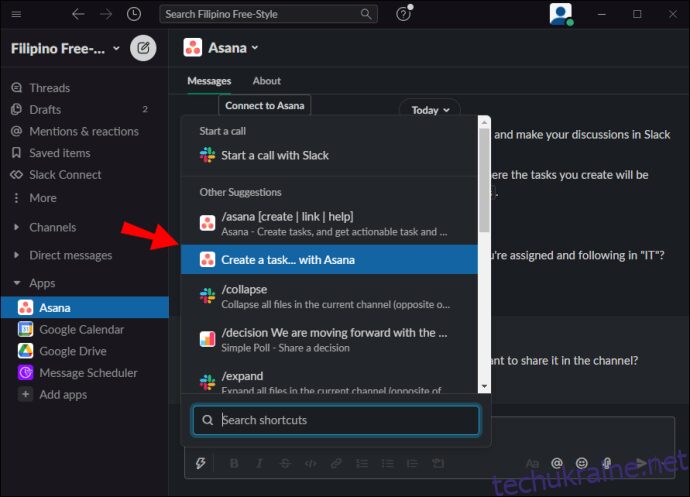Click the Search Filipino Free-Style box
This screenshot has width=690, height=497.
click(x=268, y=14)
